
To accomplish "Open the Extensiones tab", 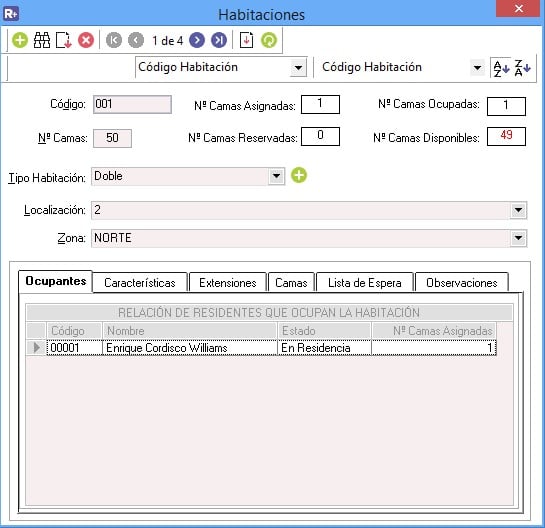I will tap(228, 283).
